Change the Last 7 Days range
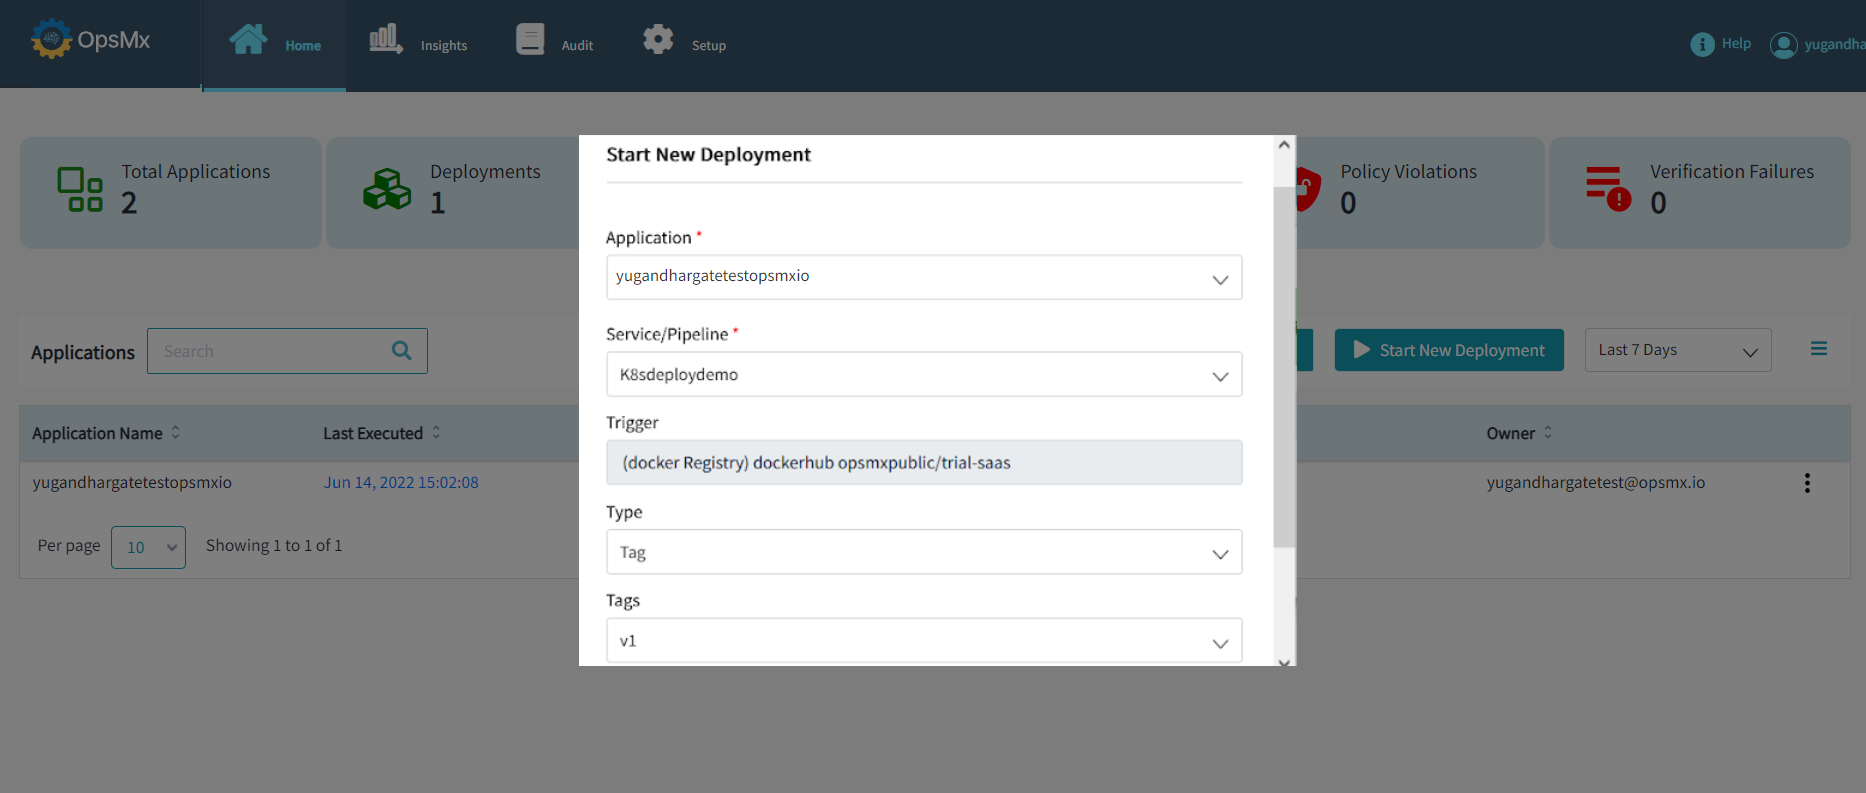 click(x=1677, y=350)
